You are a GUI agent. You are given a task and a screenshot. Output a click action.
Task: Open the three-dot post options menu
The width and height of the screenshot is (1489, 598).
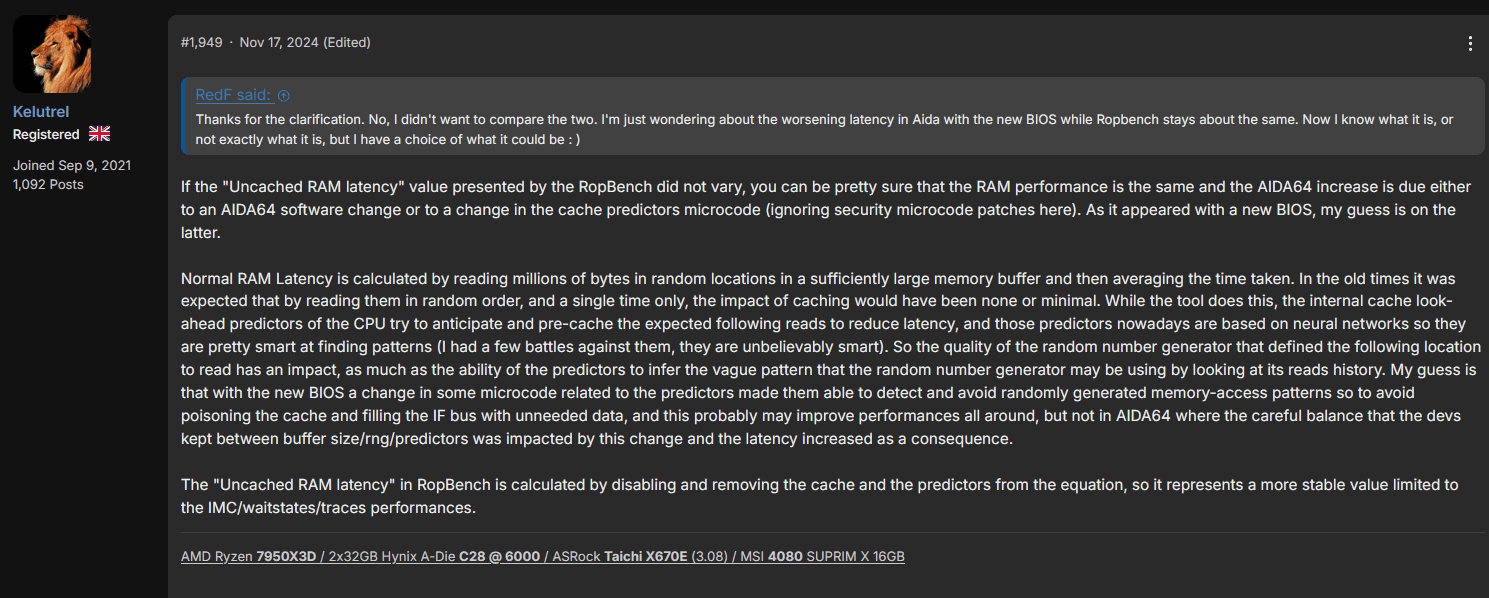click(1469, 43)
